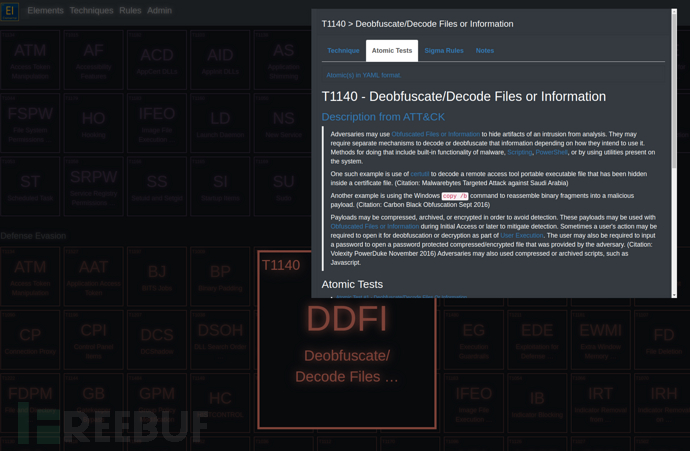Open the User Execution link
The height and width of the screenshot is (451, 690).
coord(522,236)
